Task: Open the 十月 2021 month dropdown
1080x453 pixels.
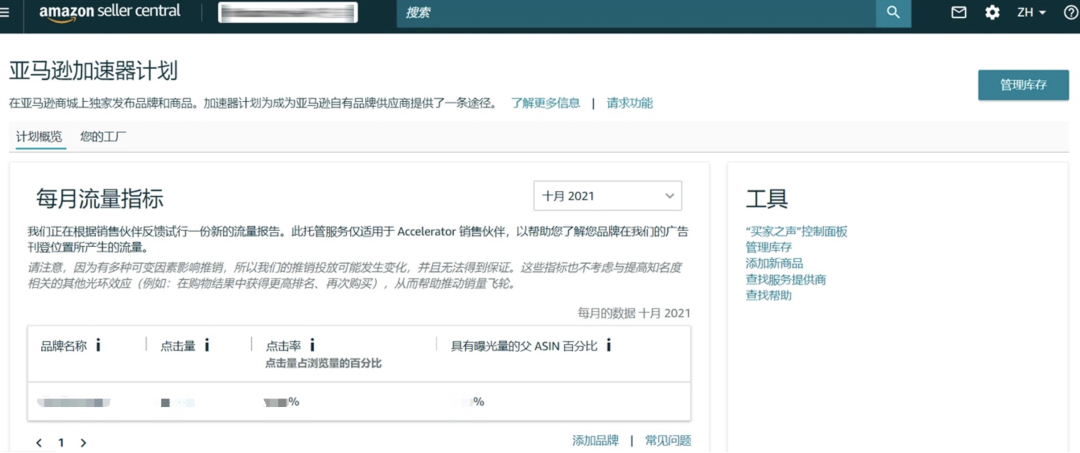Action: click(608, 196)
